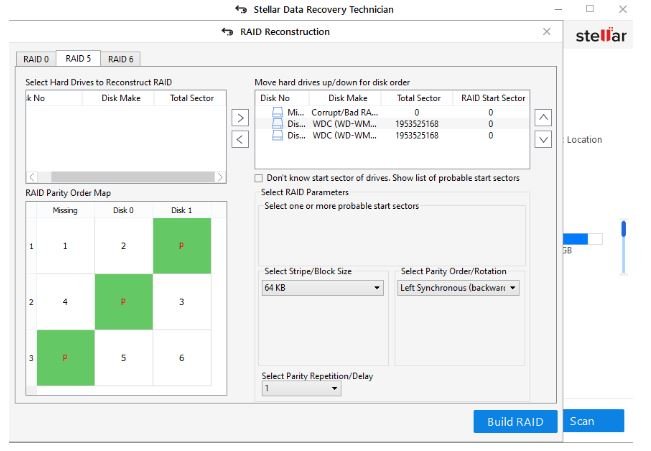Move selected drive to RAID list with right arrow
651x451 pixels.
240,118
